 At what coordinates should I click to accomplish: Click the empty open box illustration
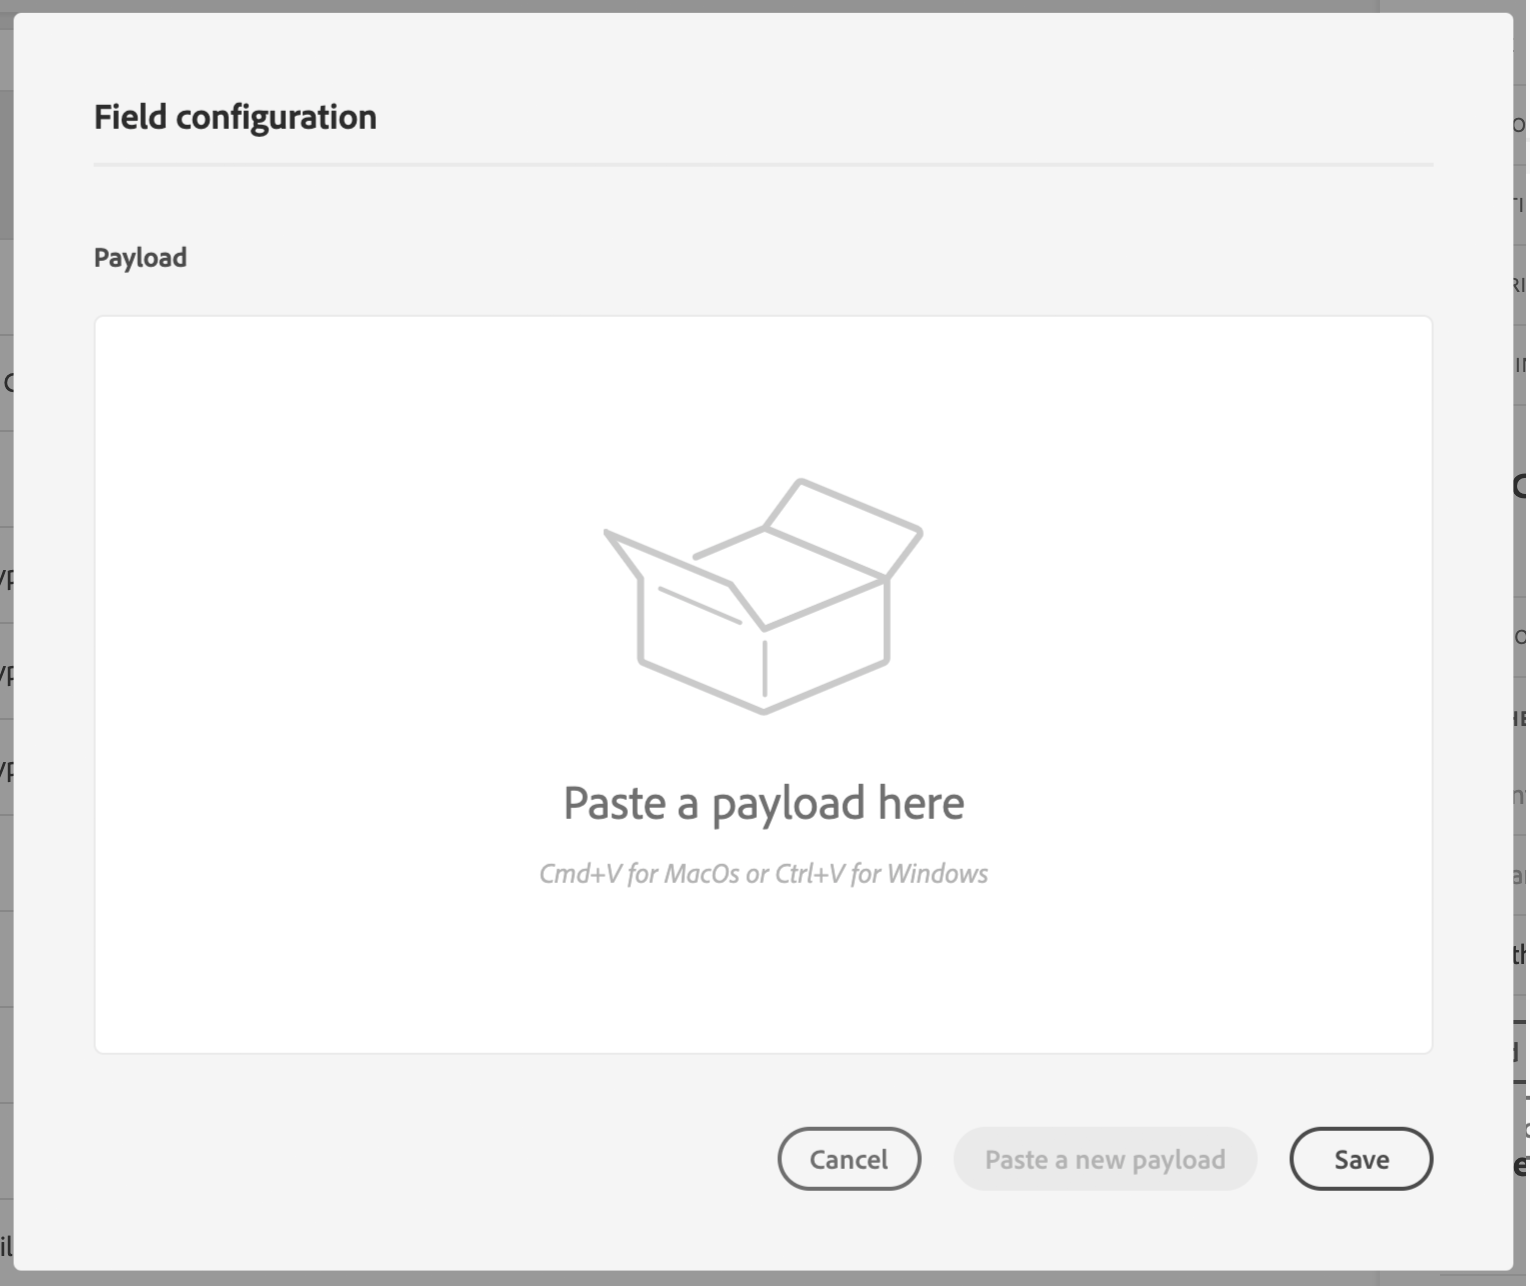tap(764, 596)
